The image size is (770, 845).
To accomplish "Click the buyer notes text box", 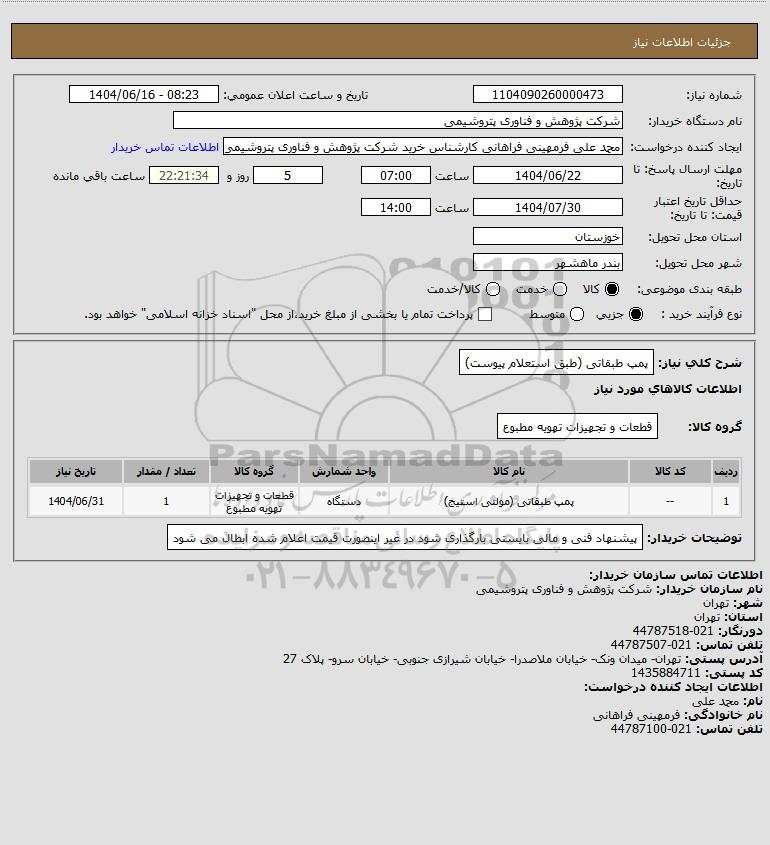I will (x=405, y=538).
